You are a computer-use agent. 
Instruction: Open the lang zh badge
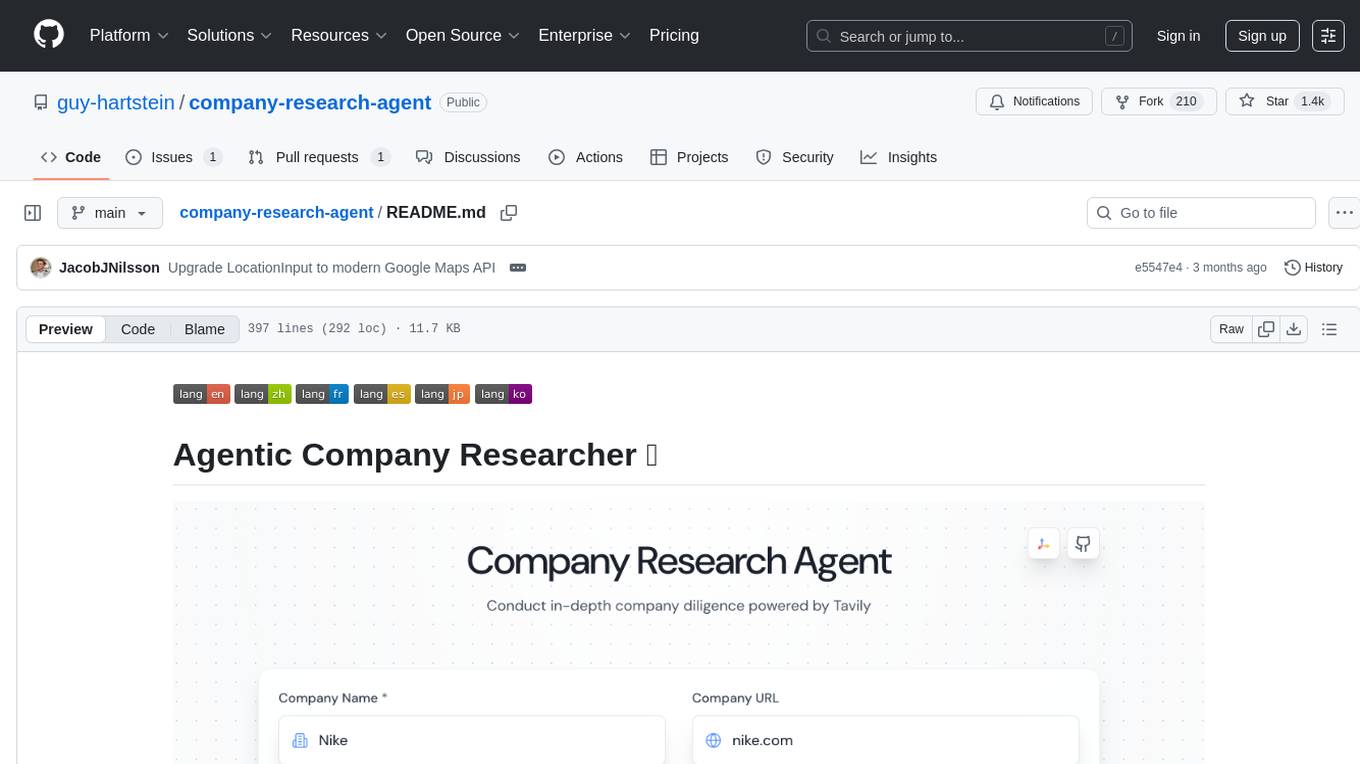click(x=262, y=394)
